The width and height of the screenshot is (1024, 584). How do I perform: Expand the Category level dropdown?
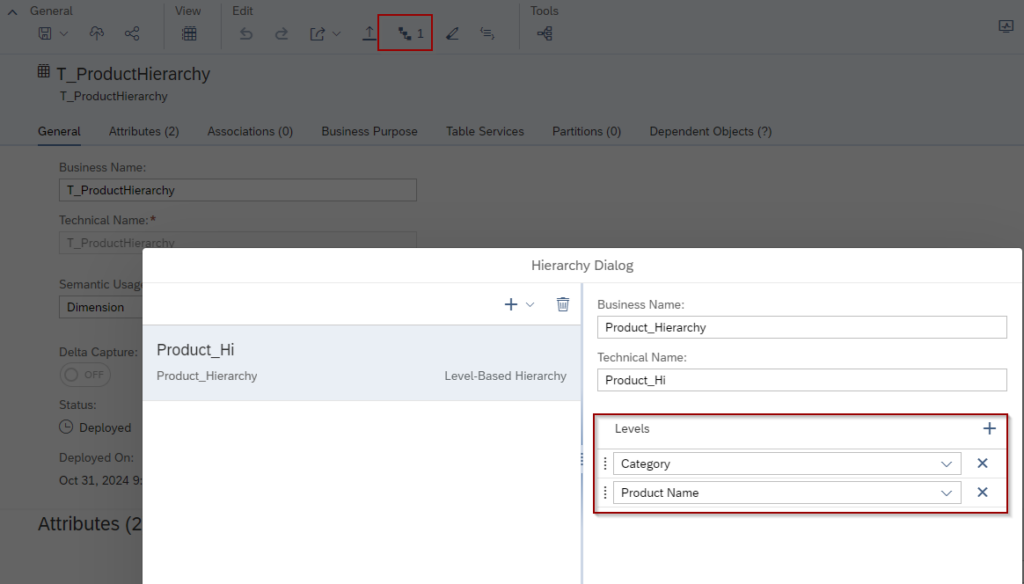pyautogui.click(x=946, y=464)
